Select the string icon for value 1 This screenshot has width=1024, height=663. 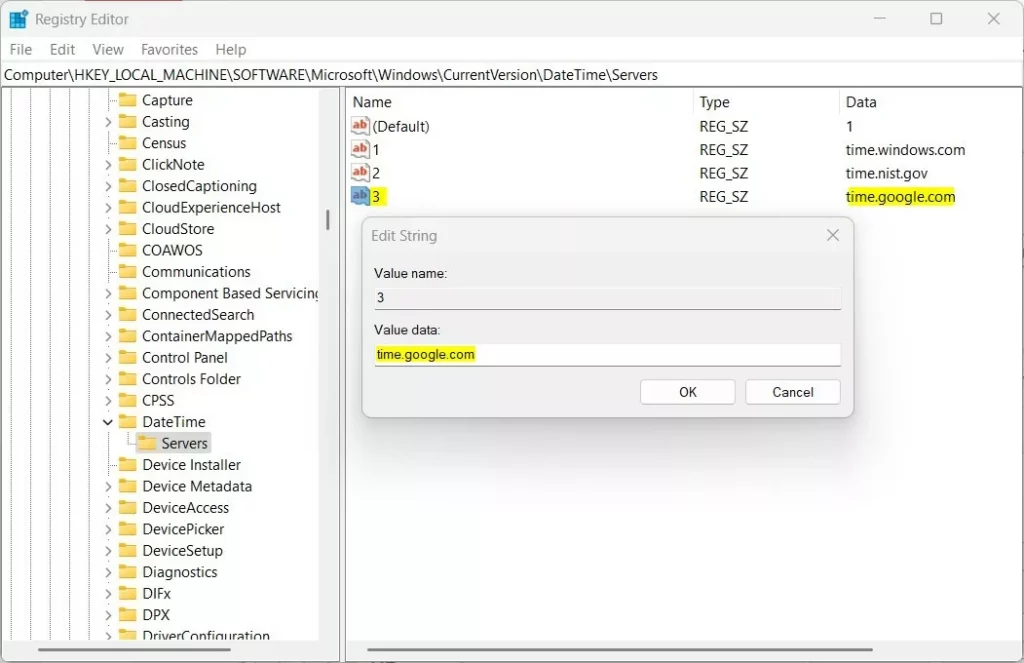tap(360, 150)
